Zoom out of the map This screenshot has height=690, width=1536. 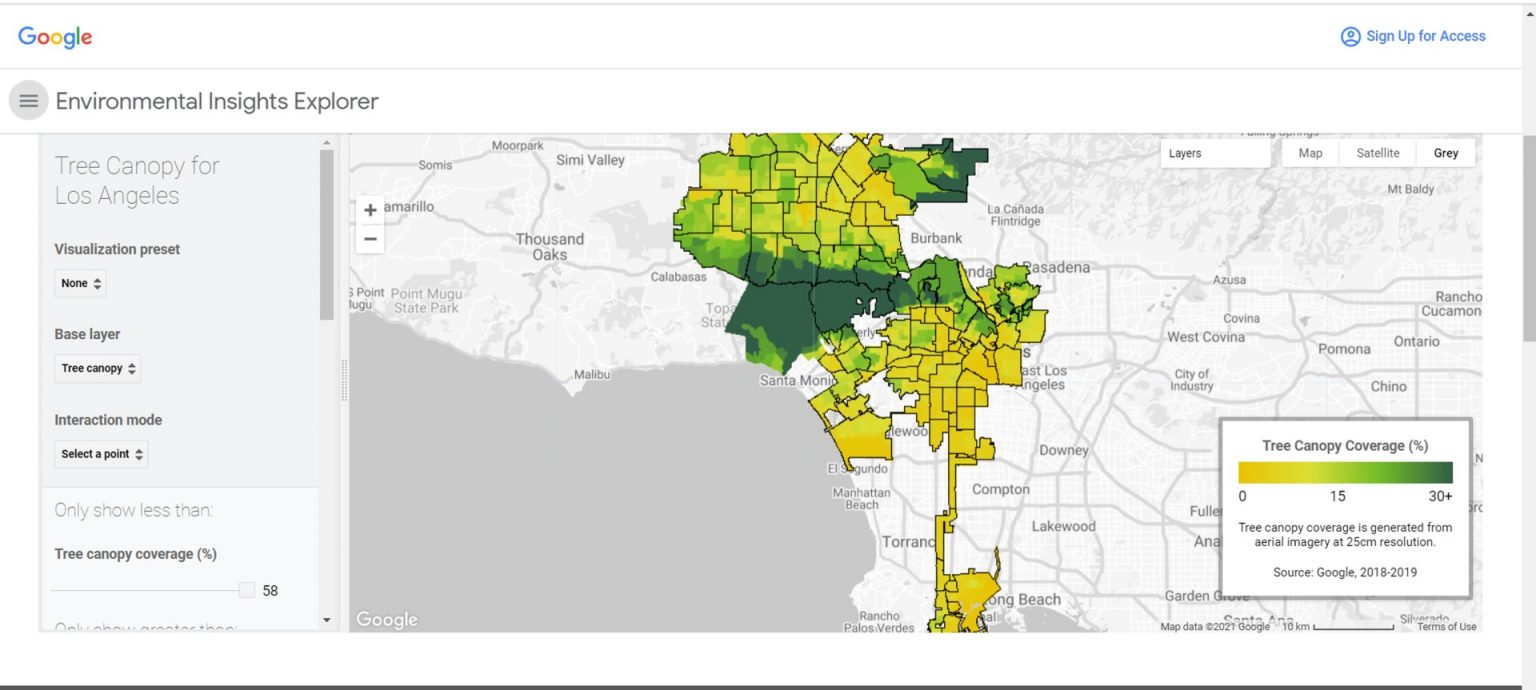(370, 239)
